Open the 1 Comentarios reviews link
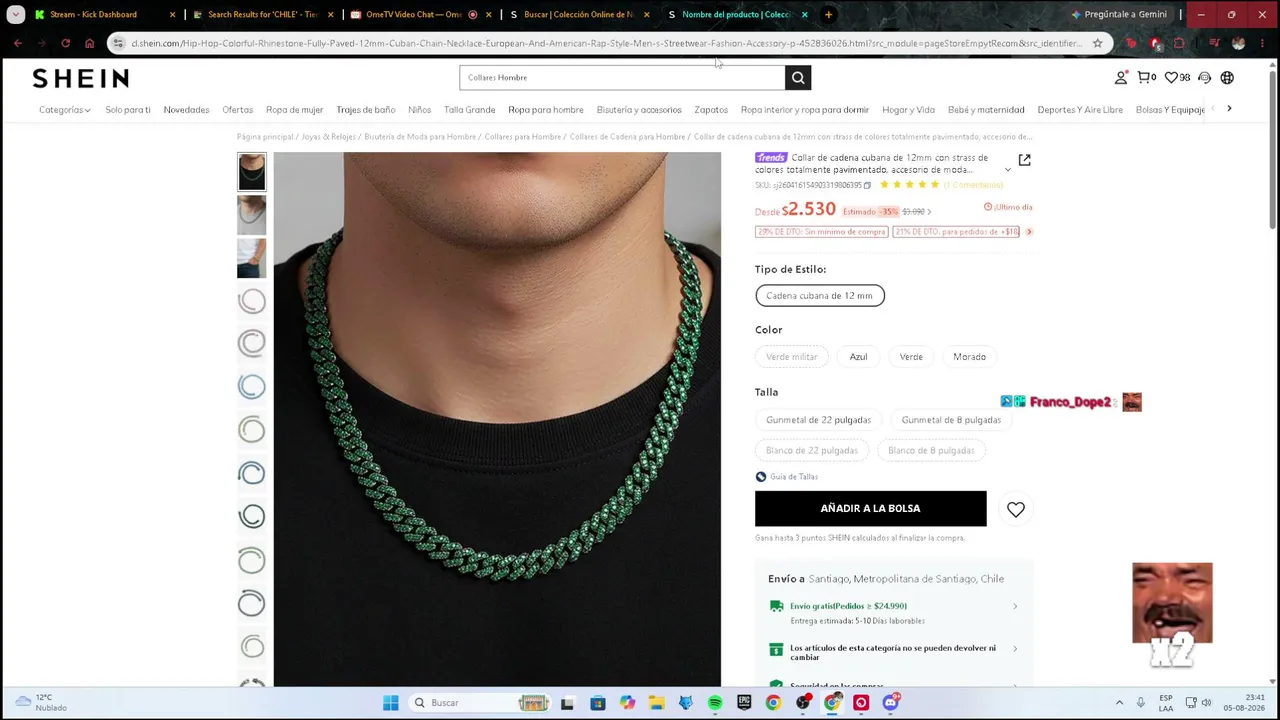Image resolution: width=1280 pixels, height=720 pixels. [973, 185]
